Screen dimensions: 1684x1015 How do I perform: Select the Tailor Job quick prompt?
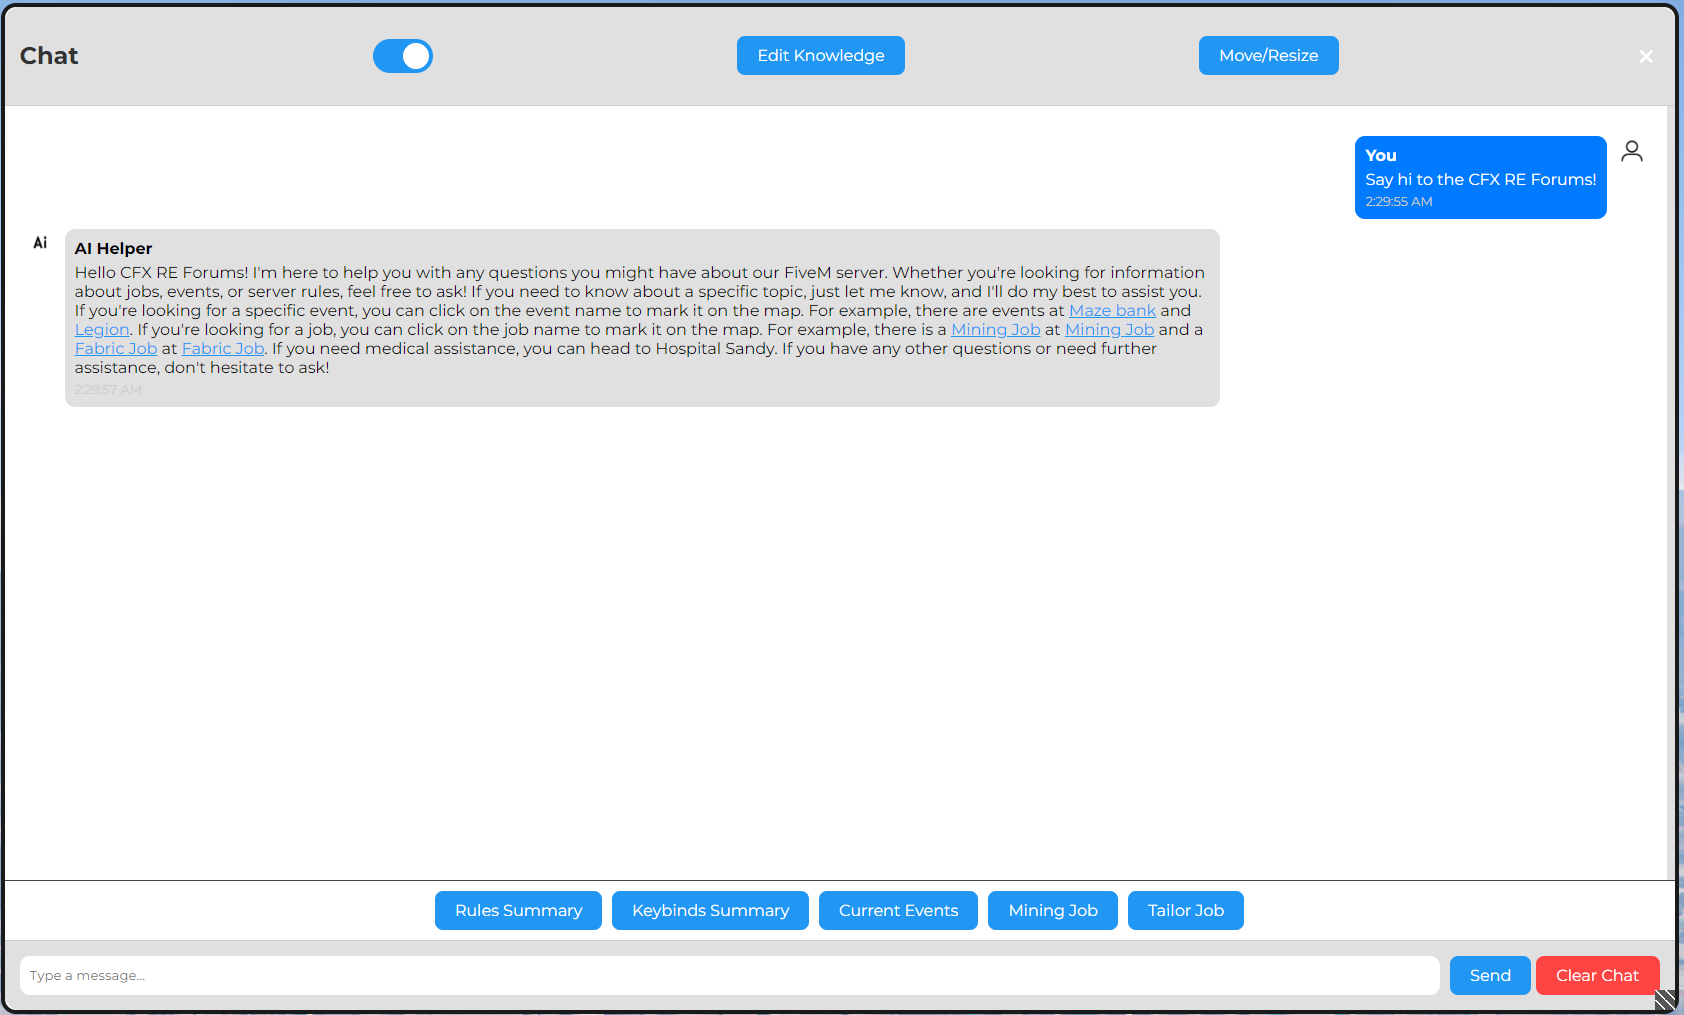tap(1185, 911)
